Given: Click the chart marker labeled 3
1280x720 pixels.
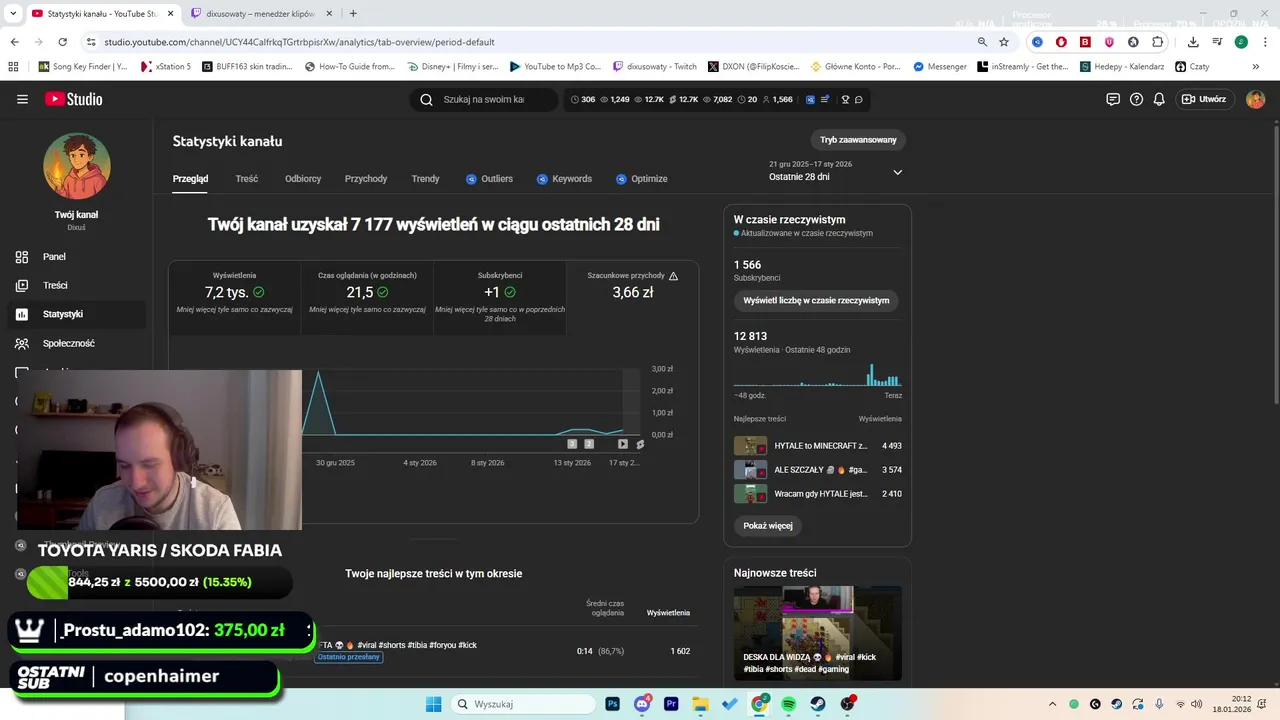Looking at the screenshot, I should (572, 444).
